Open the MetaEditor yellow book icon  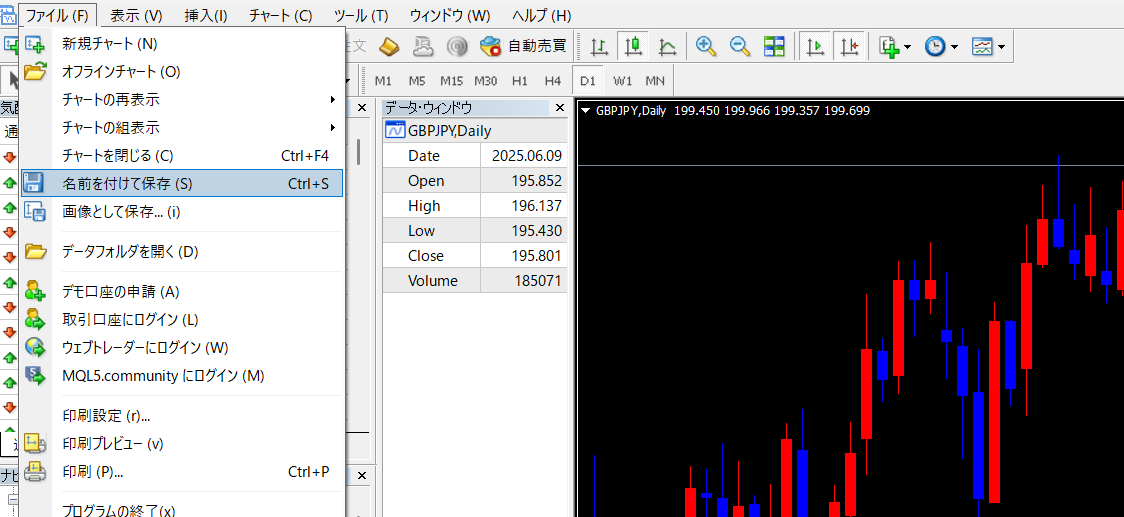click(388, 47)
